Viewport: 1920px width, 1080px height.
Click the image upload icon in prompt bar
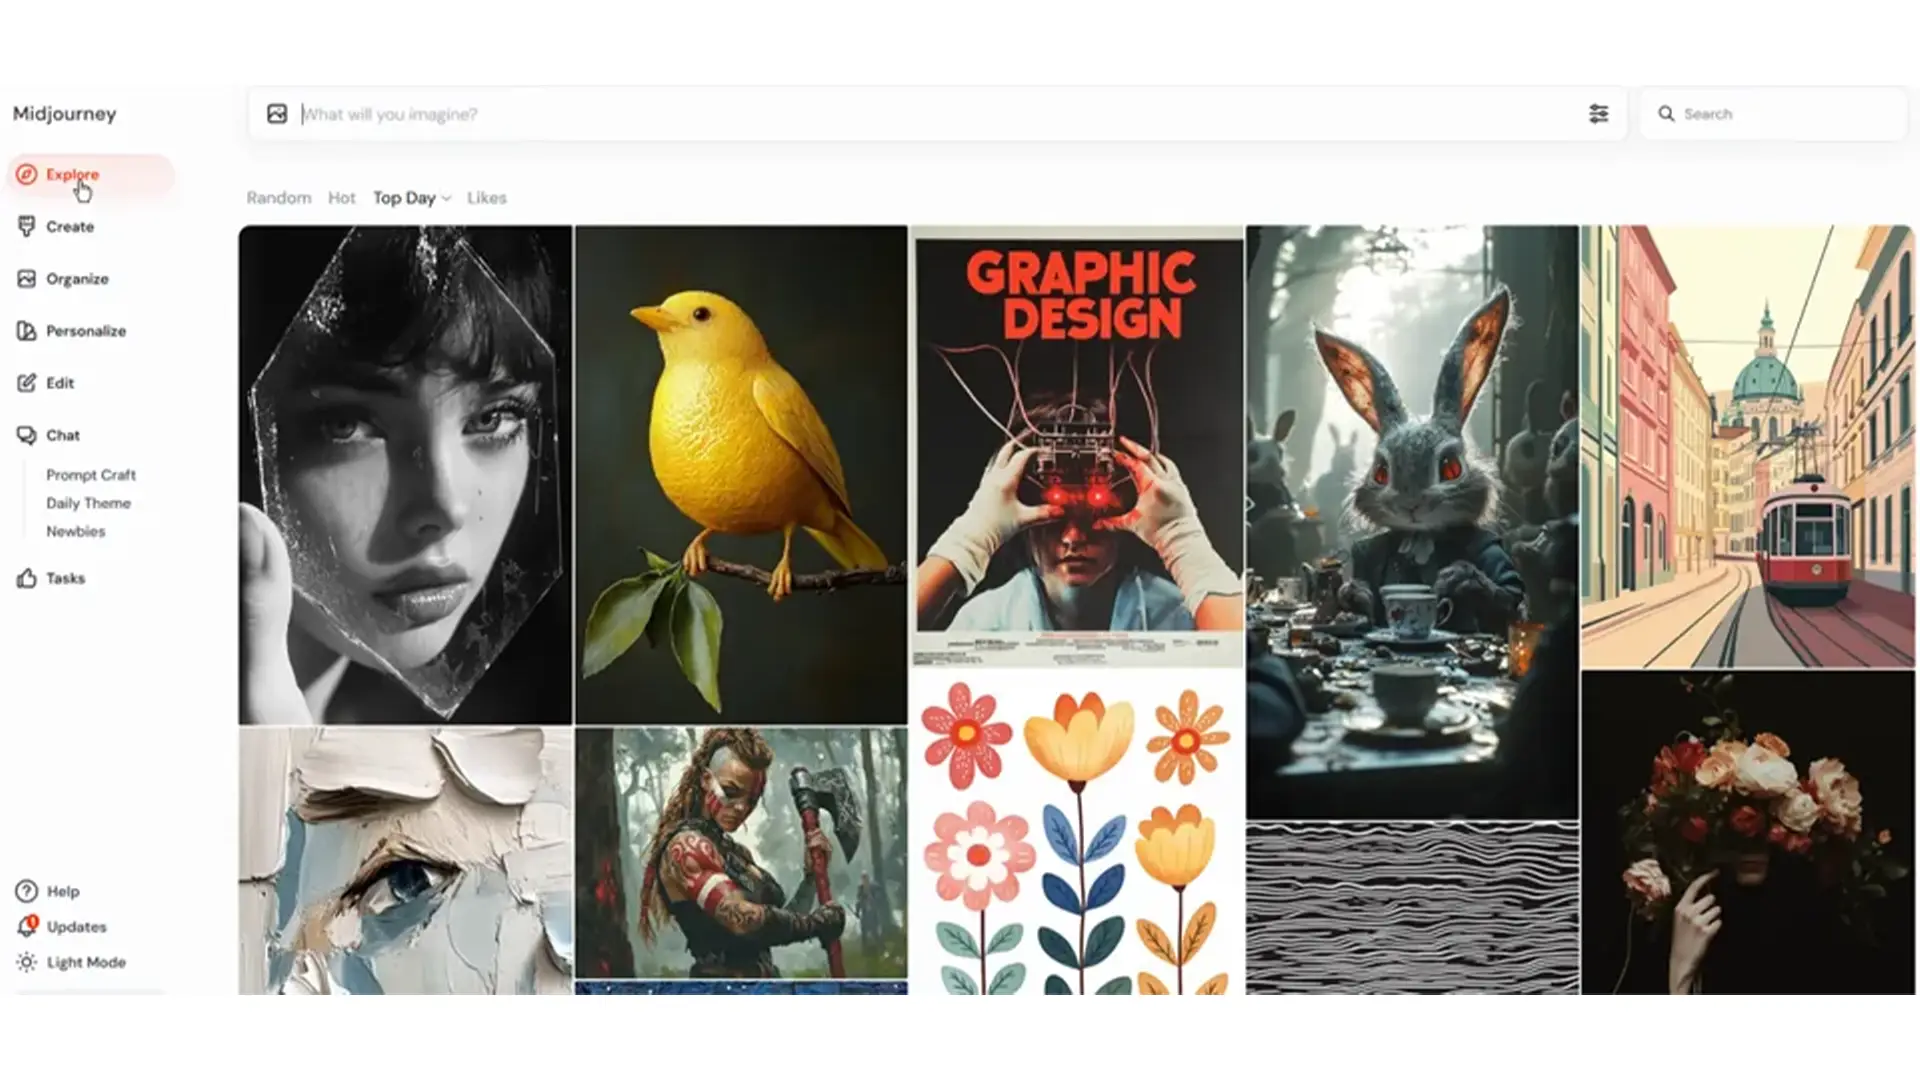[277, 114]
